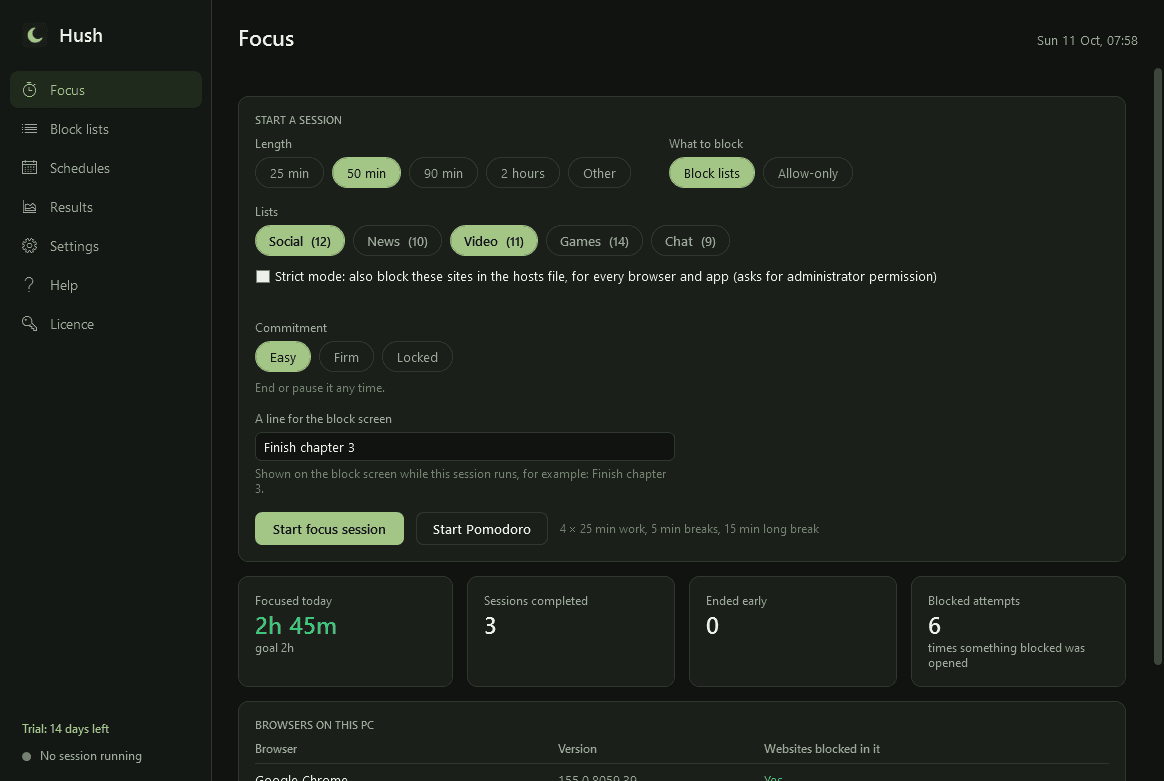Set commitment level to Locked
This screenshot has width=1164, height=781.
pos(417,357)
